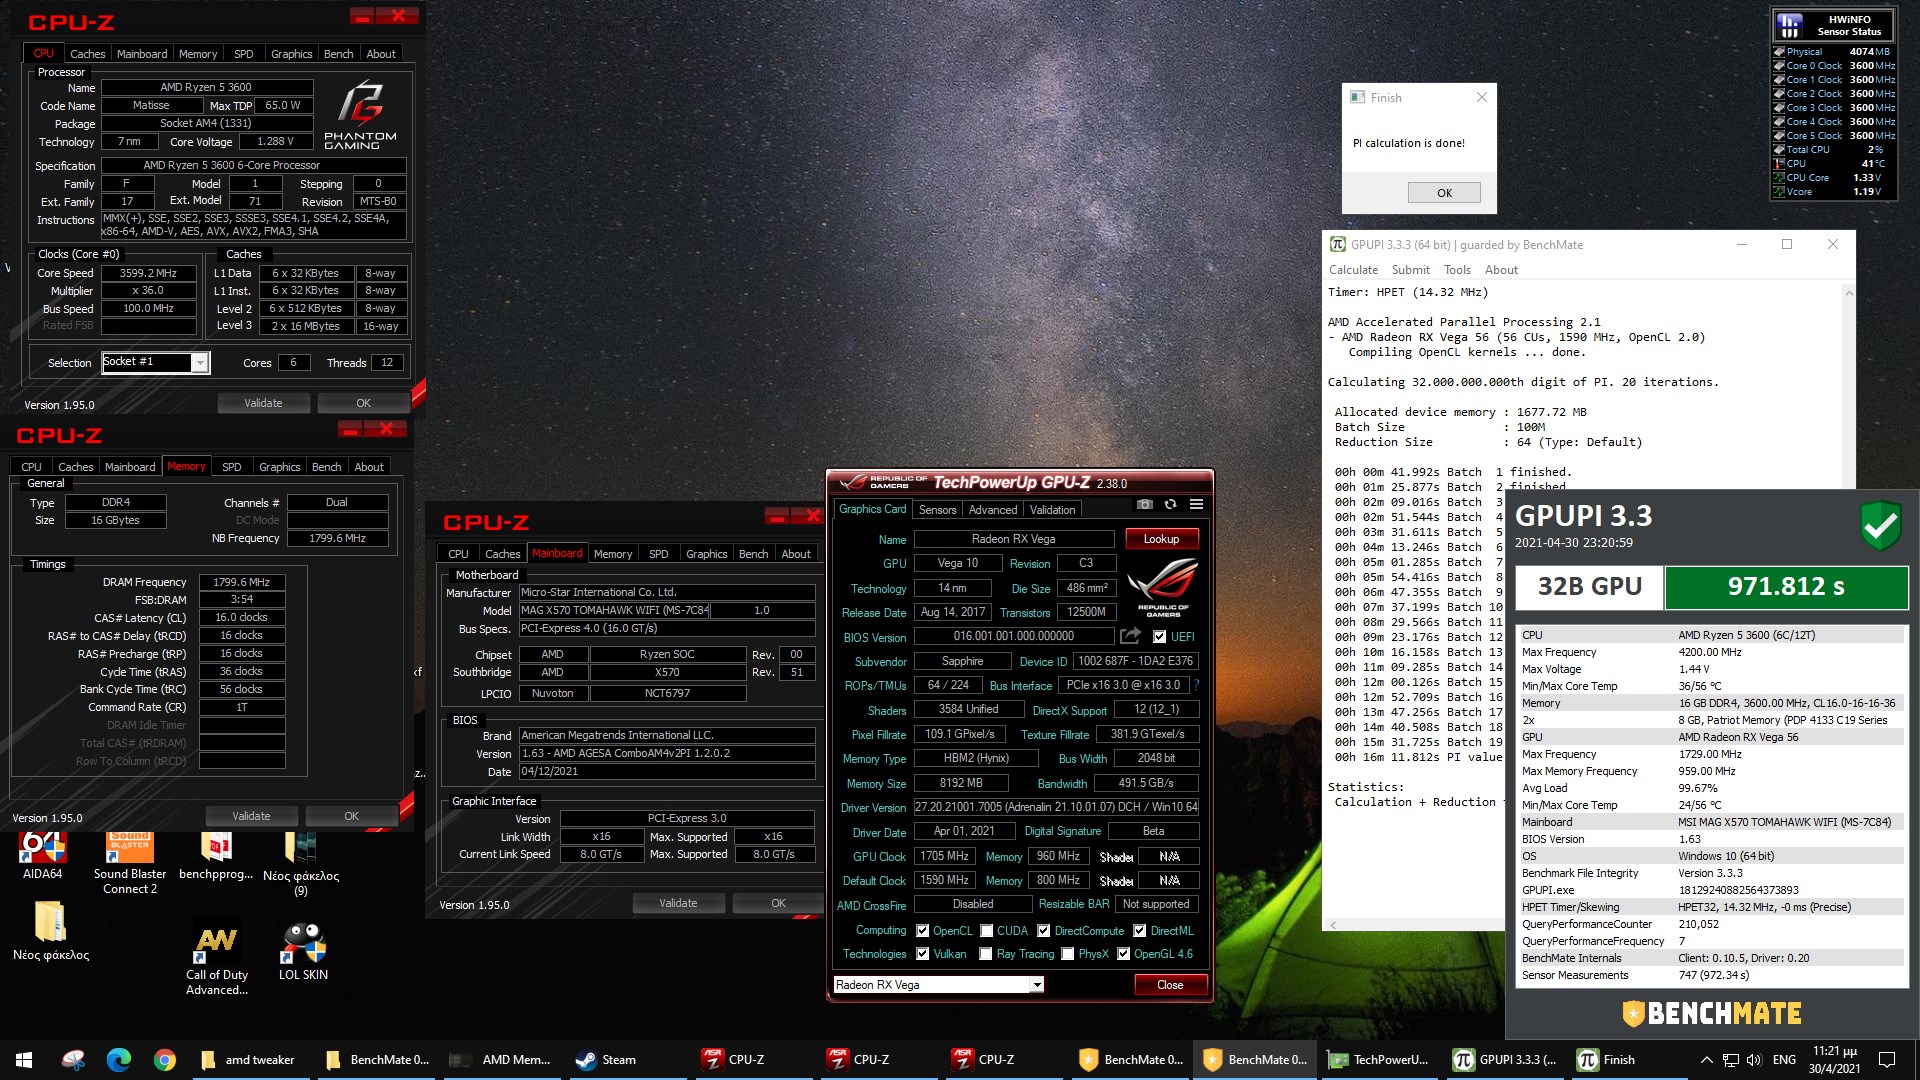Switch to Caches tab in top CPU-Z window
The width and height of the screenshot is (1920, 1080).
(x=87, y=54)
